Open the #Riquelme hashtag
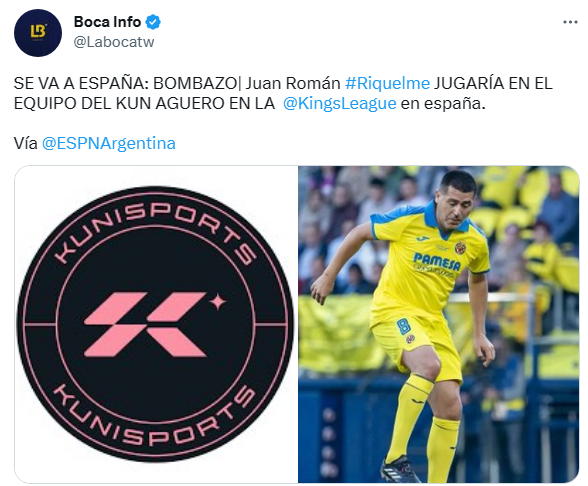 click(x=387, y=83)
